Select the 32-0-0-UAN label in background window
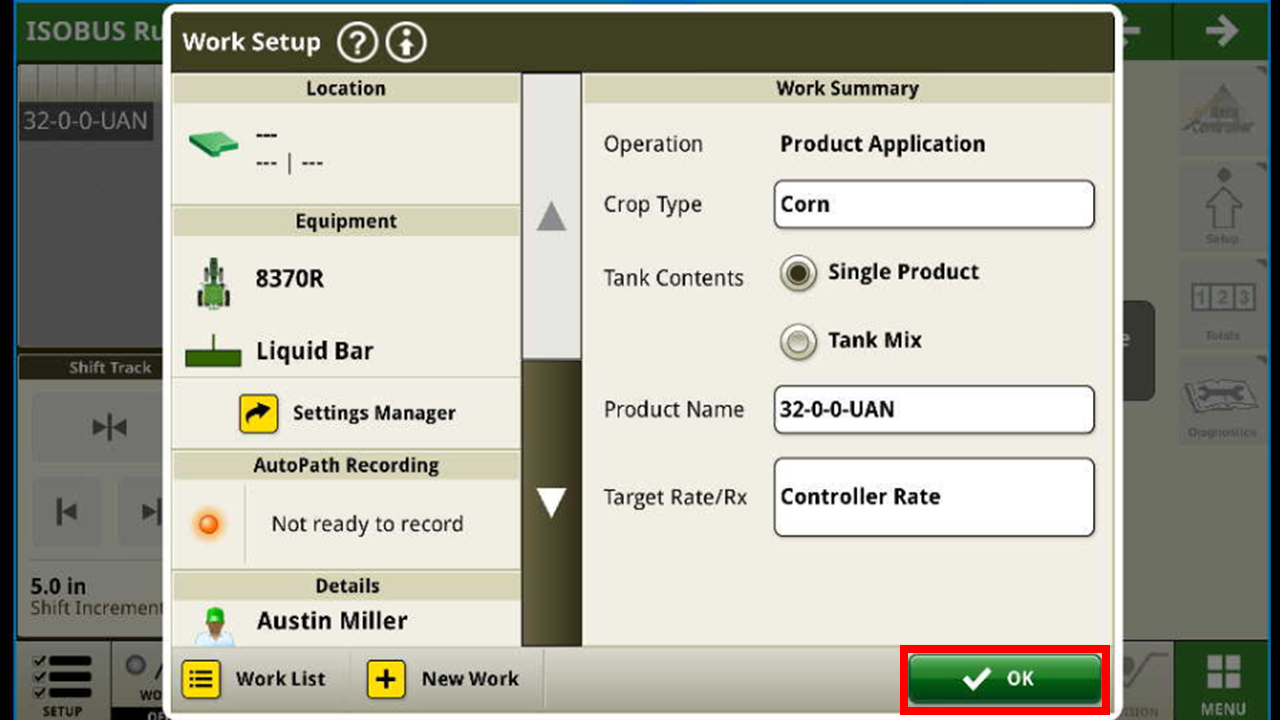This screenshot has height=720, width=1280. click(x=86, y=121)
